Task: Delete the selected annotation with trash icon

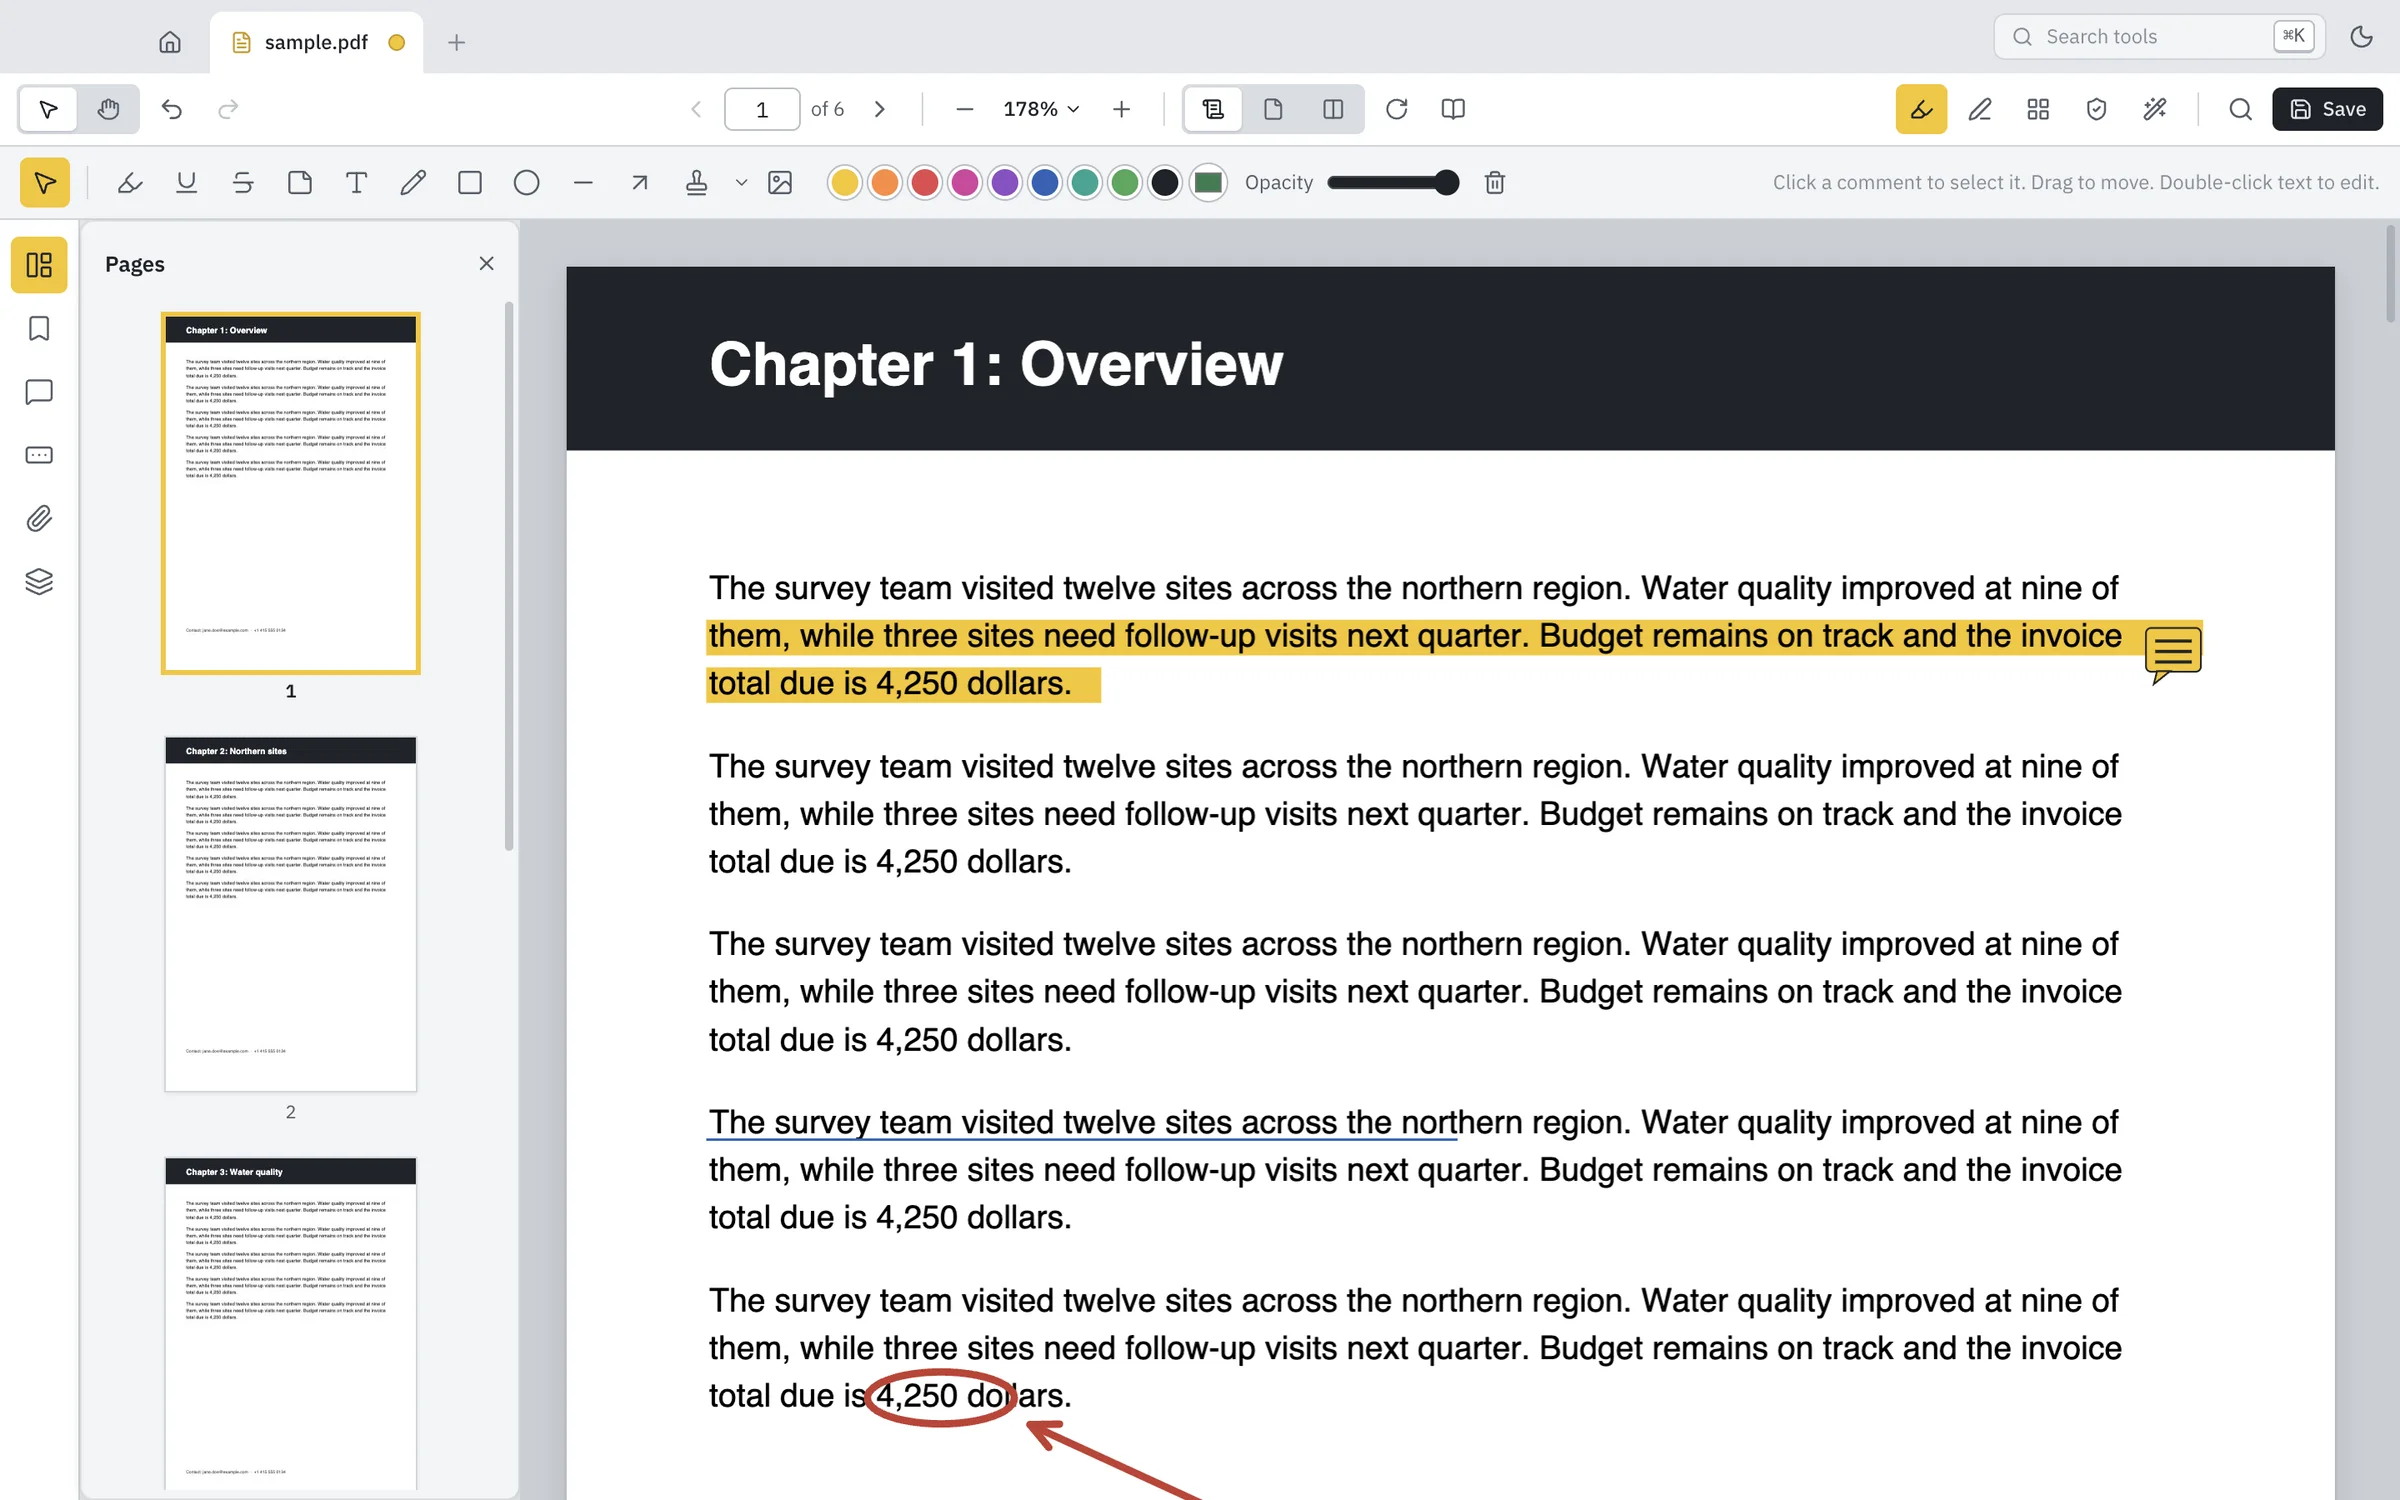Action: point(1495,183)
